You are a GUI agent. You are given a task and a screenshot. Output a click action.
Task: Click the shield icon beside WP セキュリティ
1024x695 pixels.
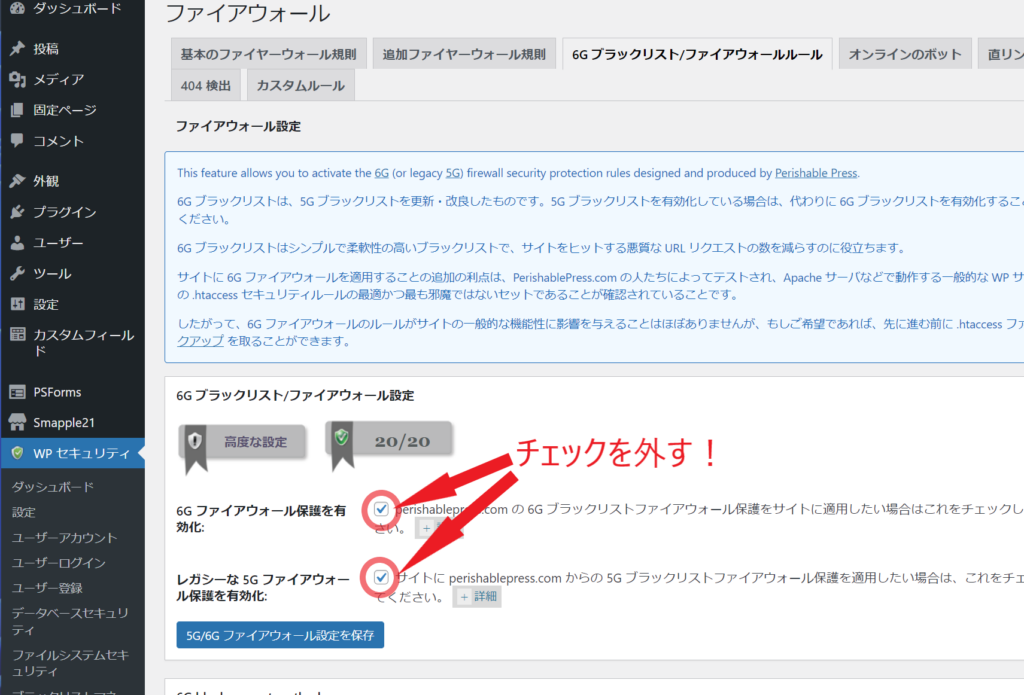(x=17, y=453)
